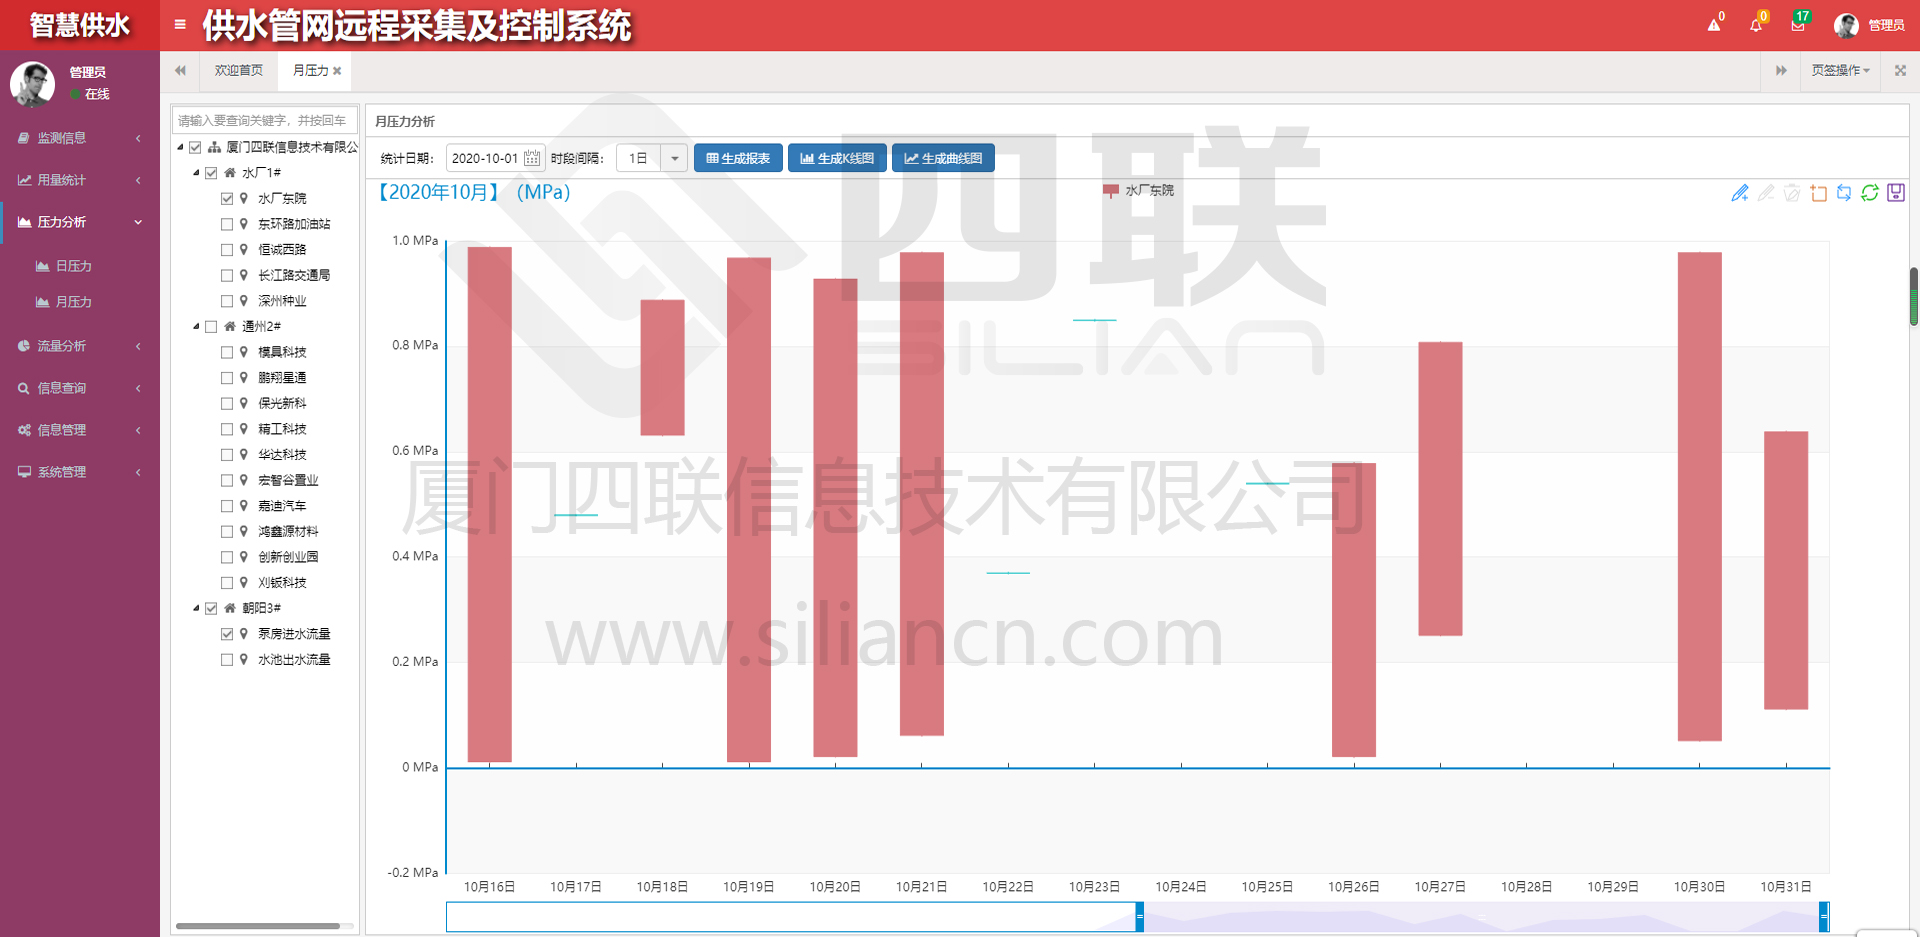
Task: Collapse the root company tree node
Action: 181,147
